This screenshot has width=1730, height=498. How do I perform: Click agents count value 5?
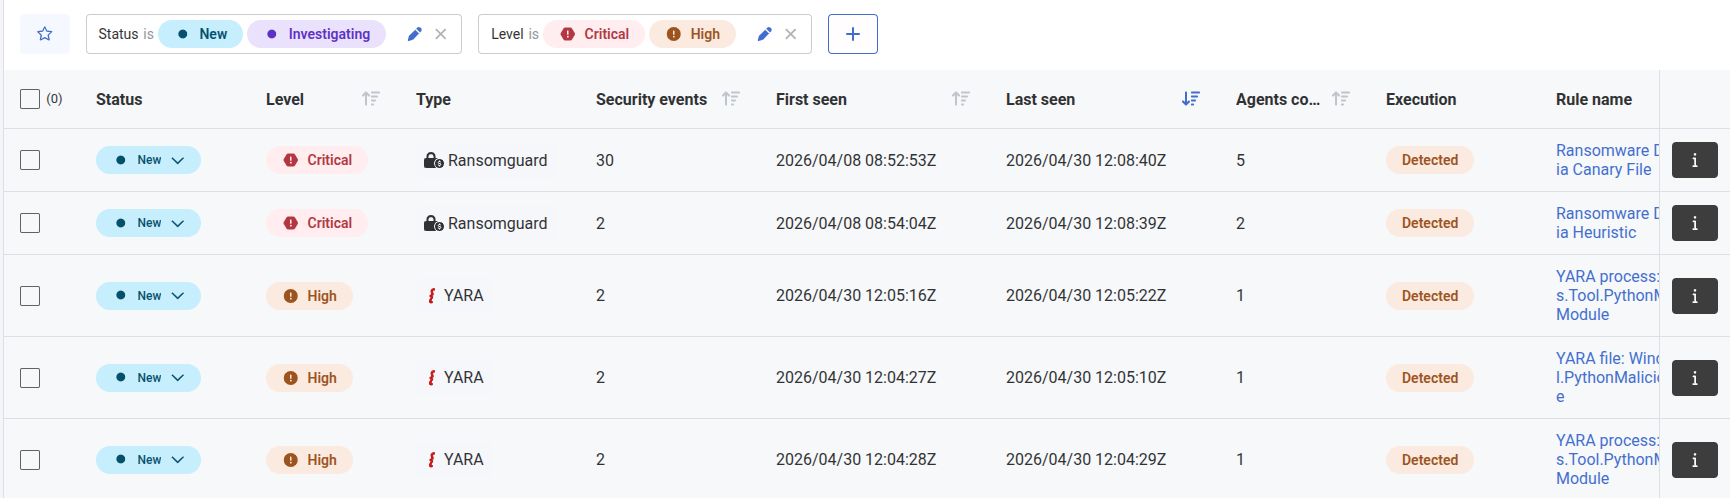click(1240, 160)
